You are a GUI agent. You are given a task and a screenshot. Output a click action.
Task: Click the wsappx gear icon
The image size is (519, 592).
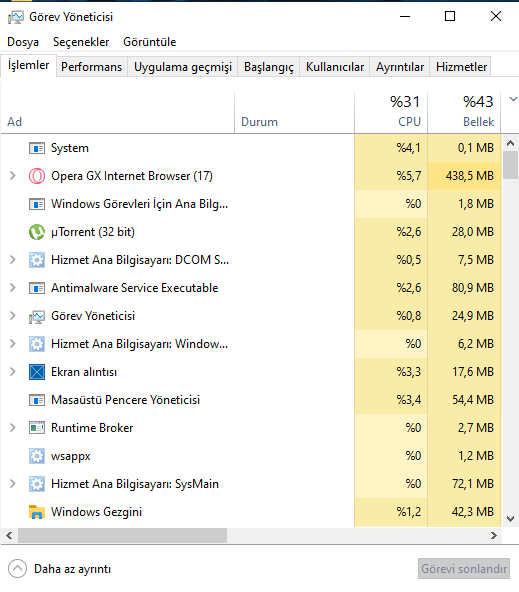[37, 456]
